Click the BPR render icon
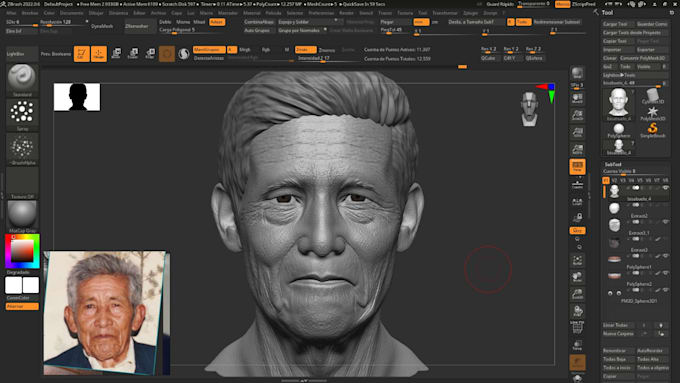This screenshot has width=680, height=383. pyautogui.click(x=577, y=73)
